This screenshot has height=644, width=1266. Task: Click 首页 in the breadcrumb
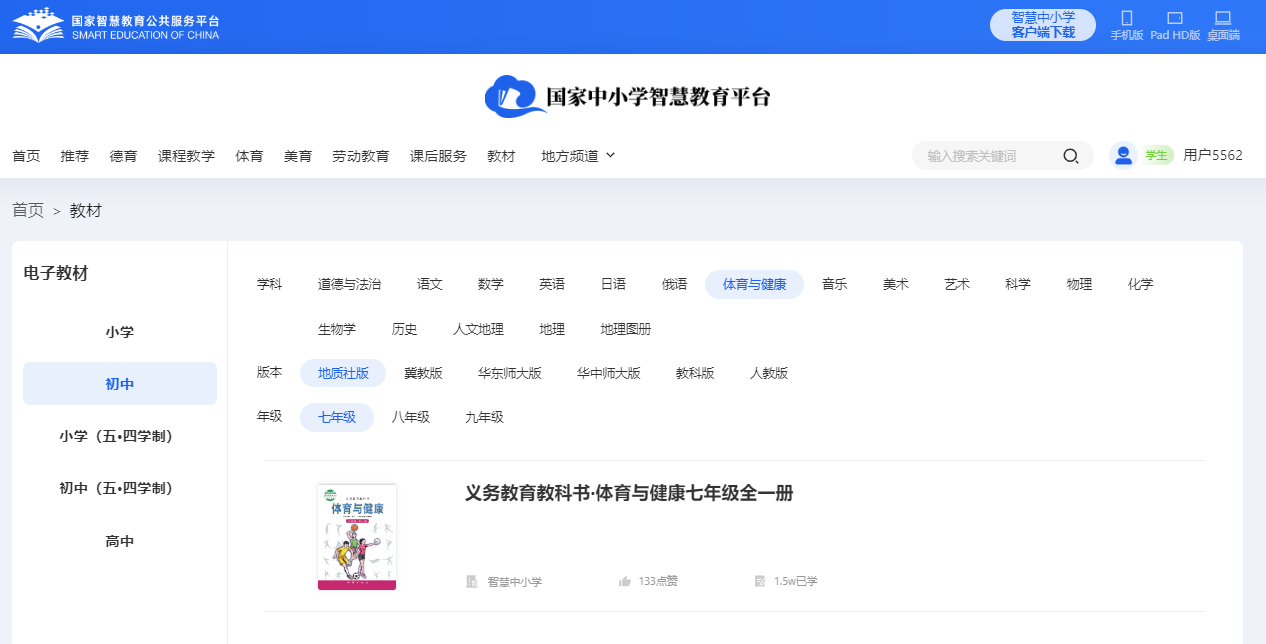point(28,210)
